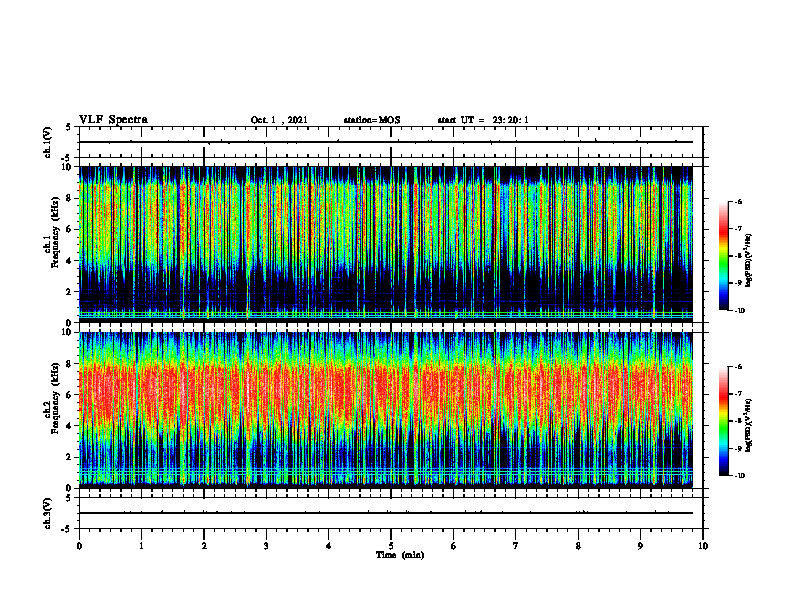Click the ch.1 frequency tick label "2"

[70, 292]
